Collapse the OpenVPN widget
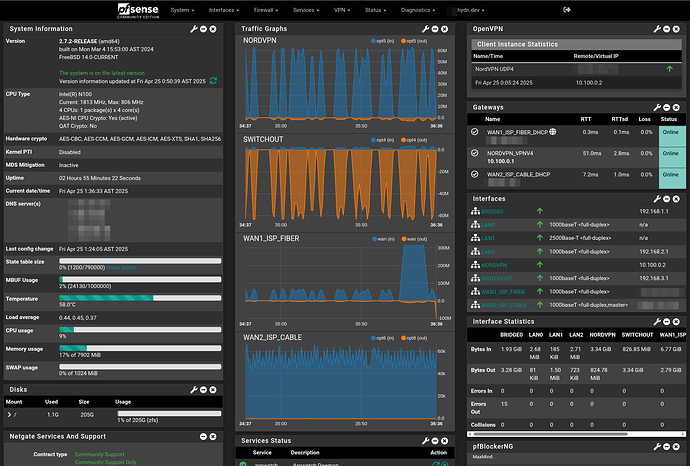 667,29
